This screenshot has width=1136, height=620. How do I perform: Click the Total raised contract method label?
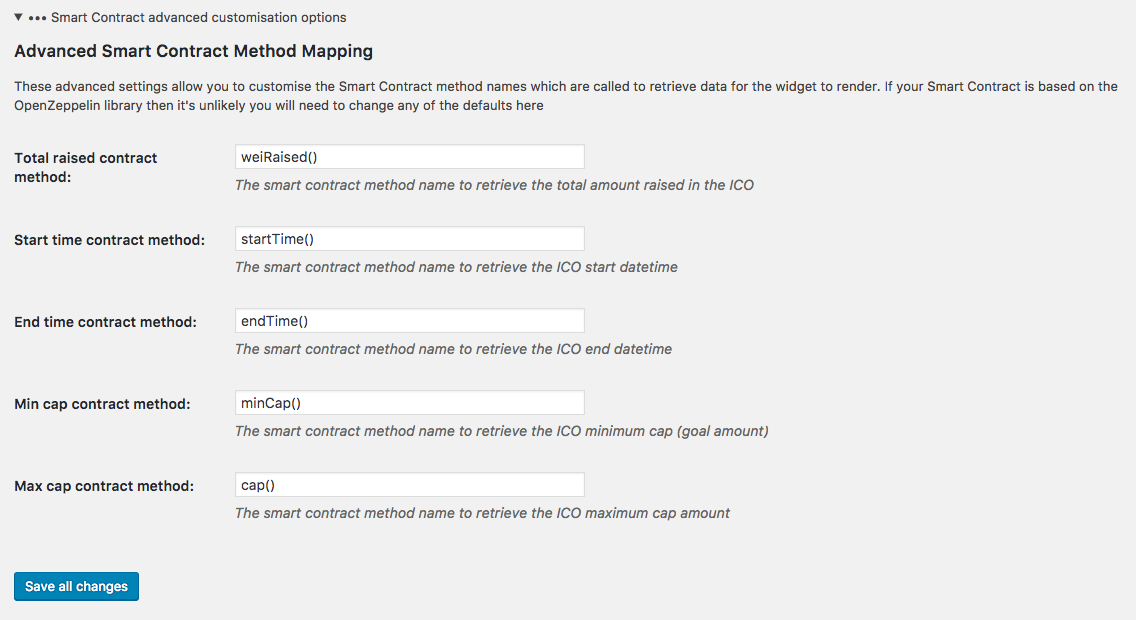(x=85, y=167)
